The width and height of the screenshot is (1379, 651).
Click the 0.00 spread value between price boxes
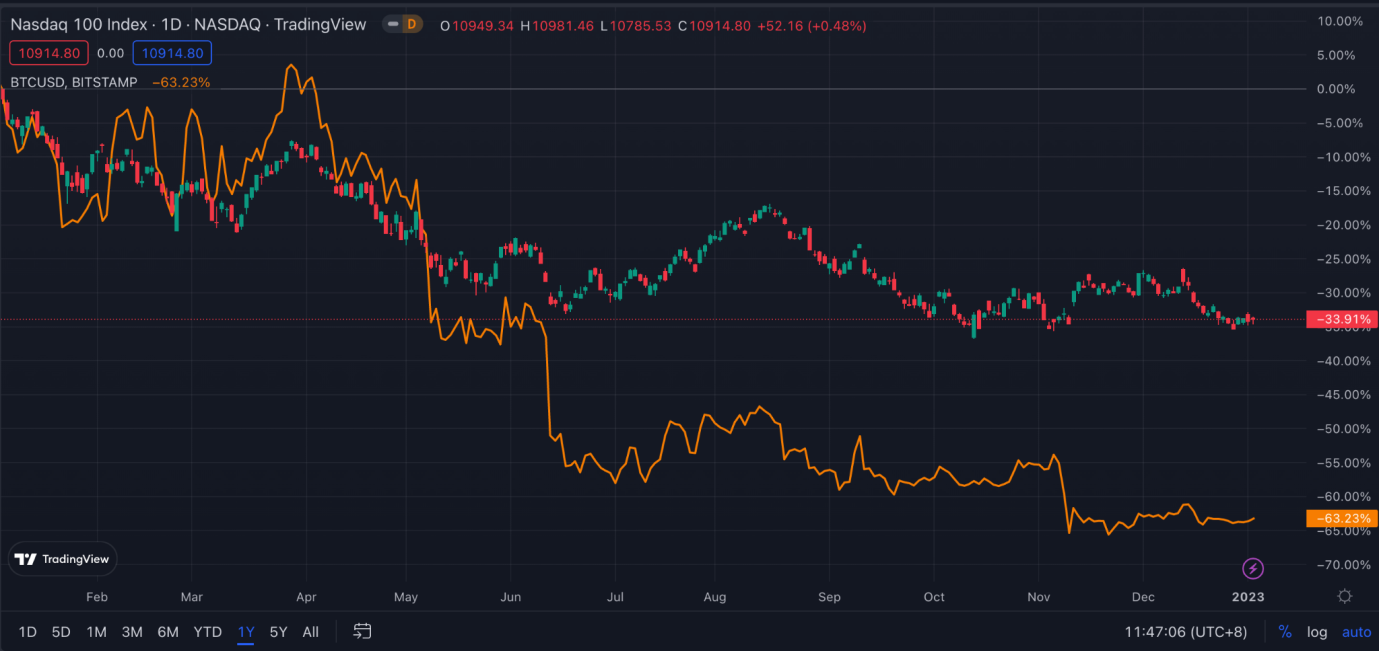[x=110, y=54]
